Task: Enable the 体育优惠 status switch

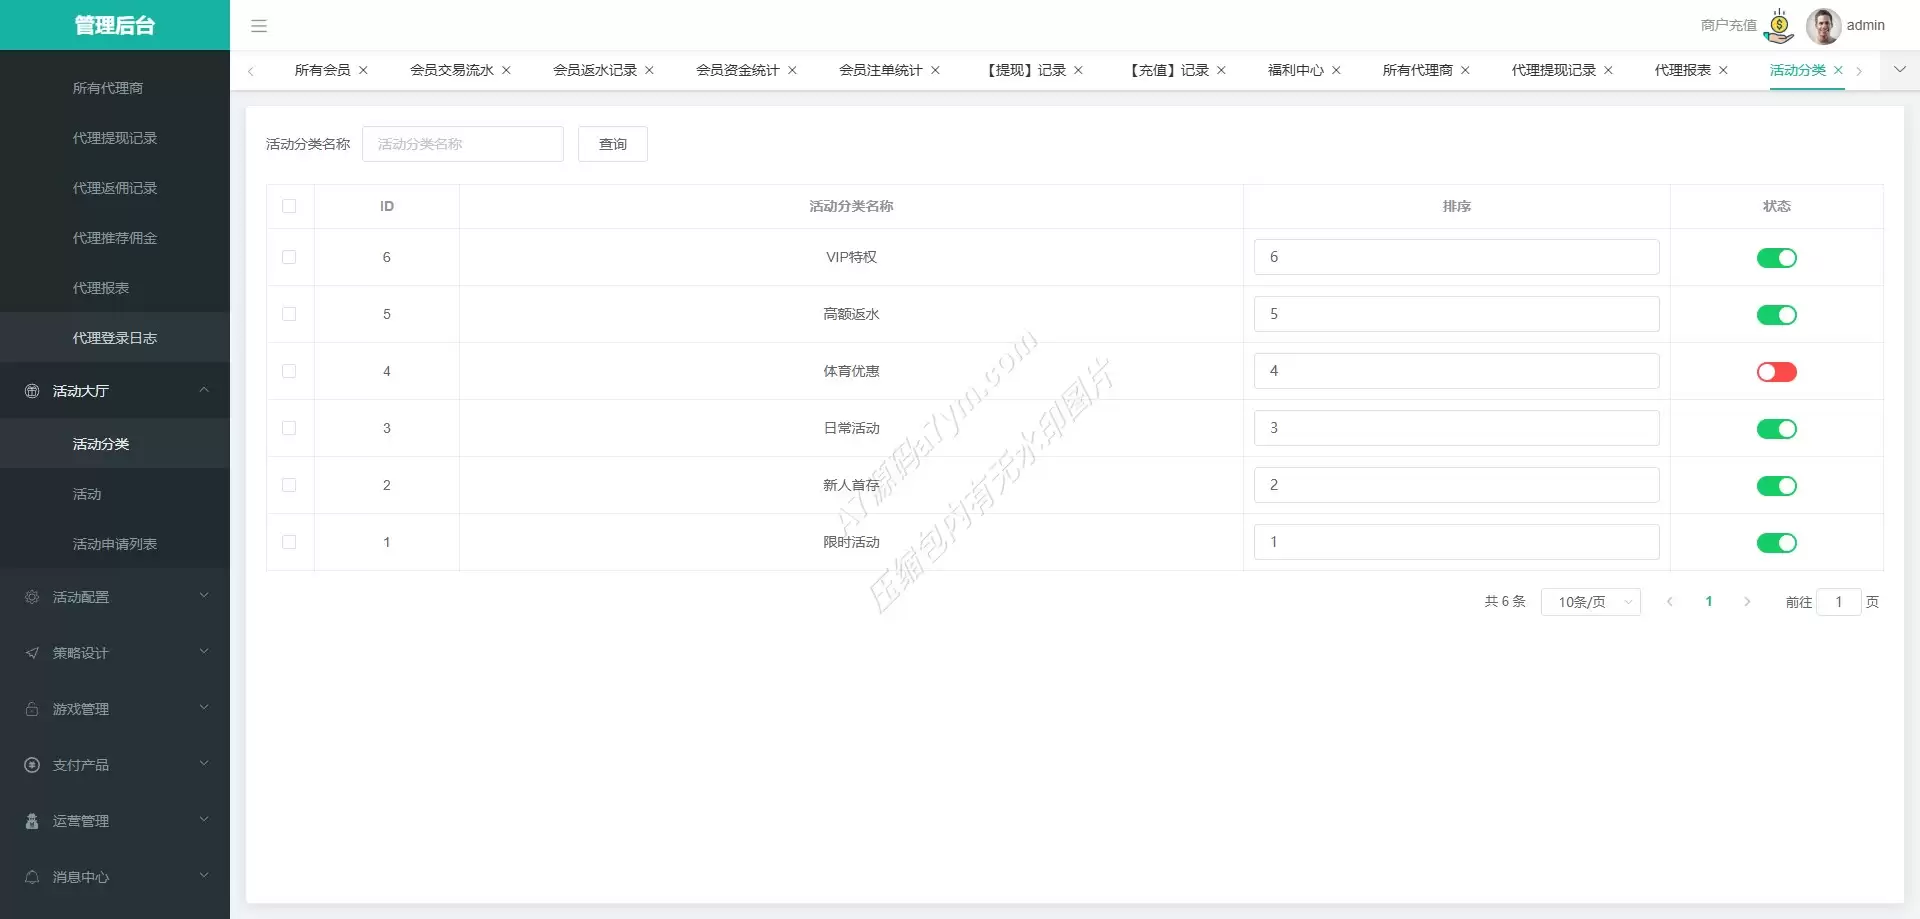Action: [1776, 372]
